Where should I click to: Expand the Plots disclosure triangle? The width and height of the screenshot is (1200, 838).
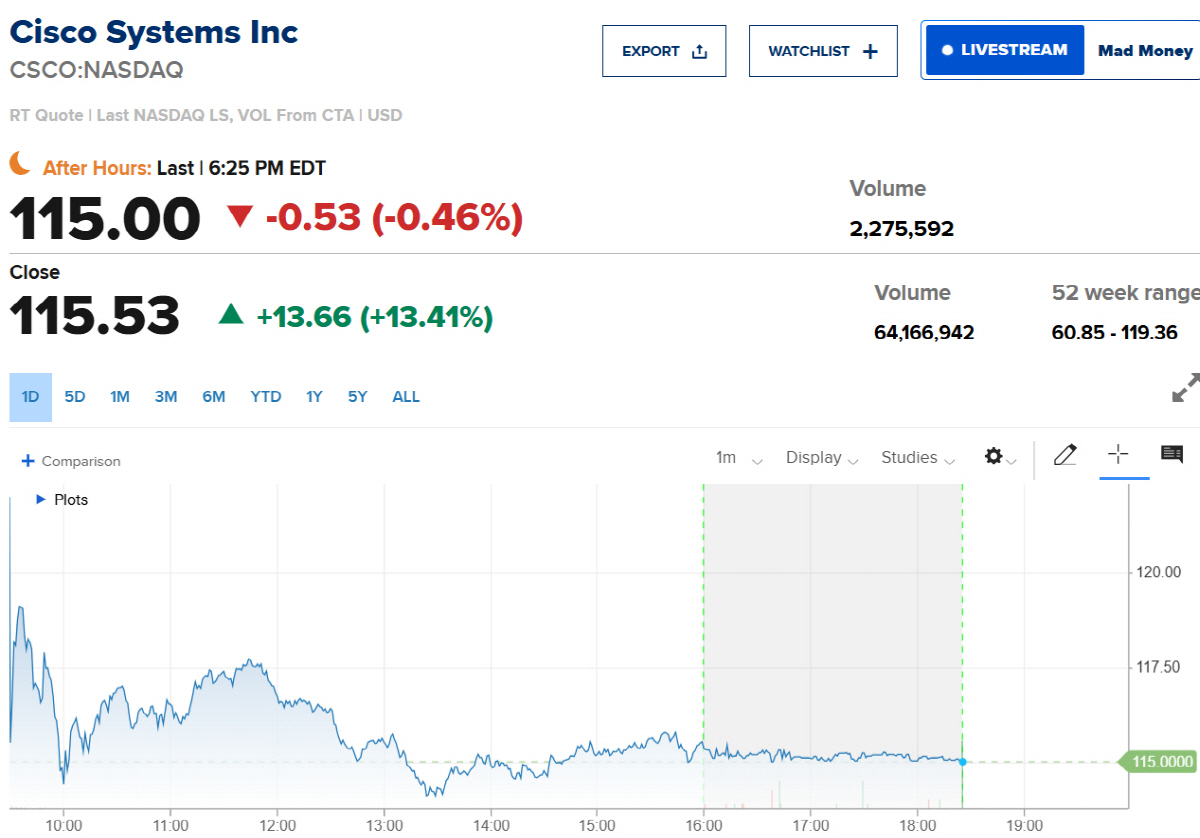[41, 499]
